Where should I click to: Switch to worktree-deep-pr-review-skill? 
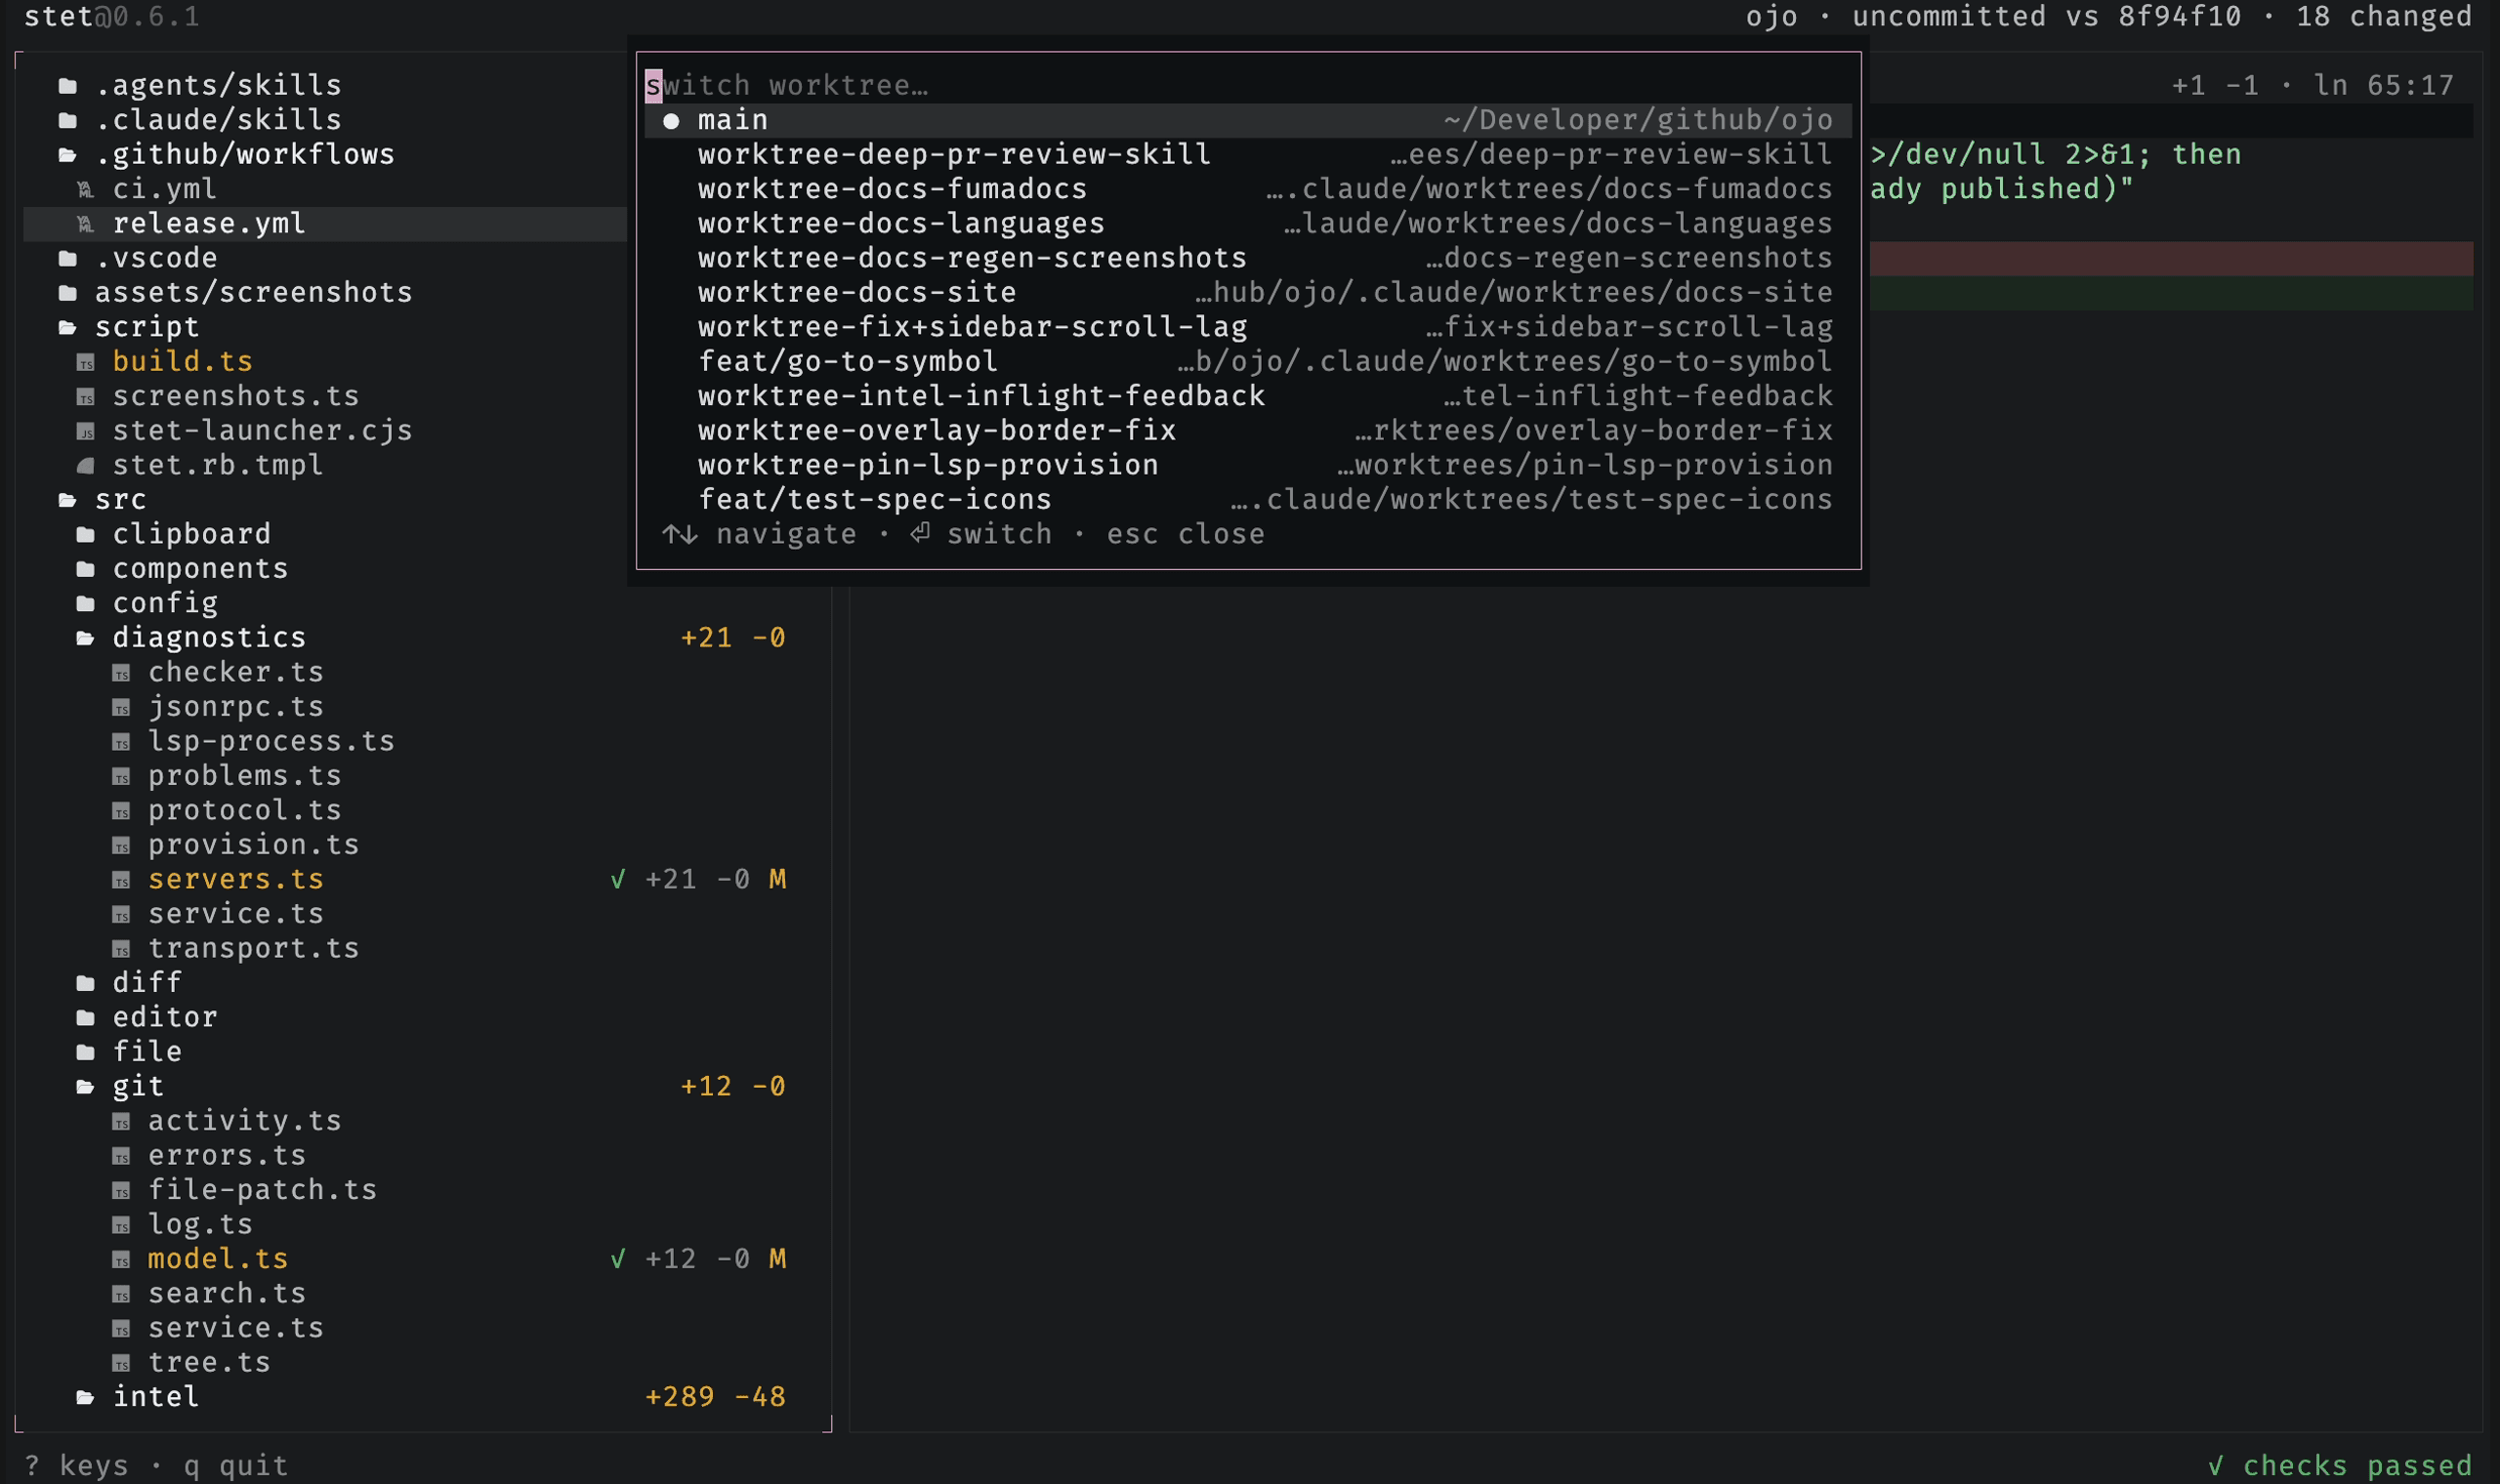(x=1248, y=155)
